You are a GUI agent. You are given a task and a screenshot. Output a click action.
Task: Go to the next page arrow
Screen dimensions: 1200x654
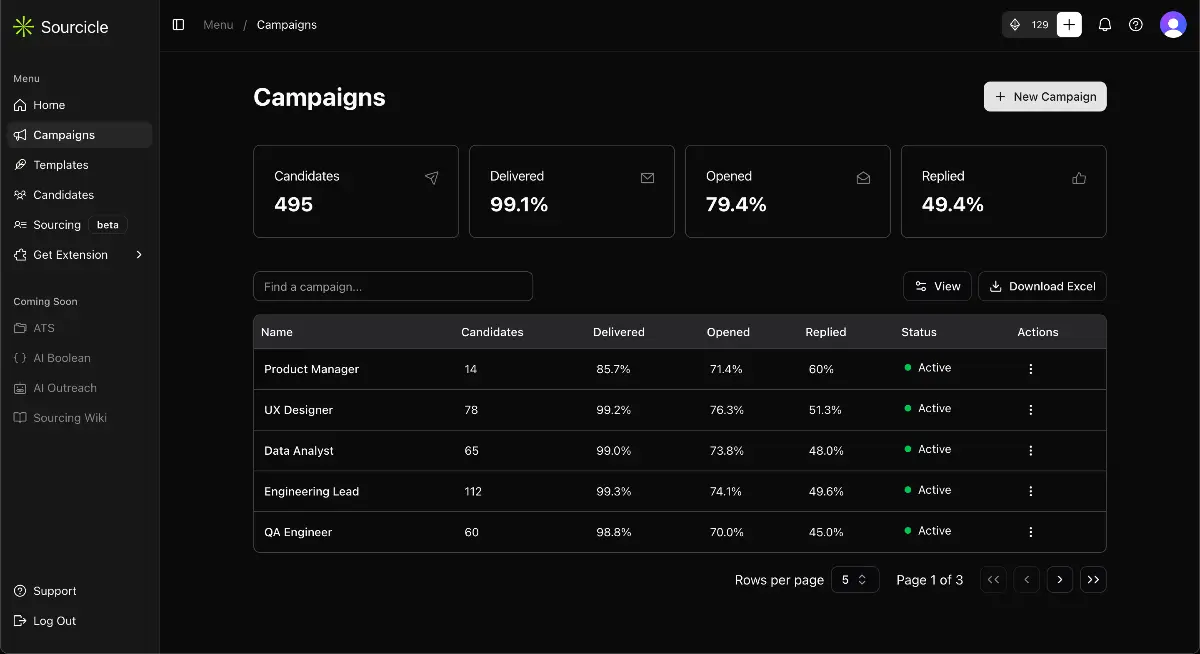[x=1059, y=580]
